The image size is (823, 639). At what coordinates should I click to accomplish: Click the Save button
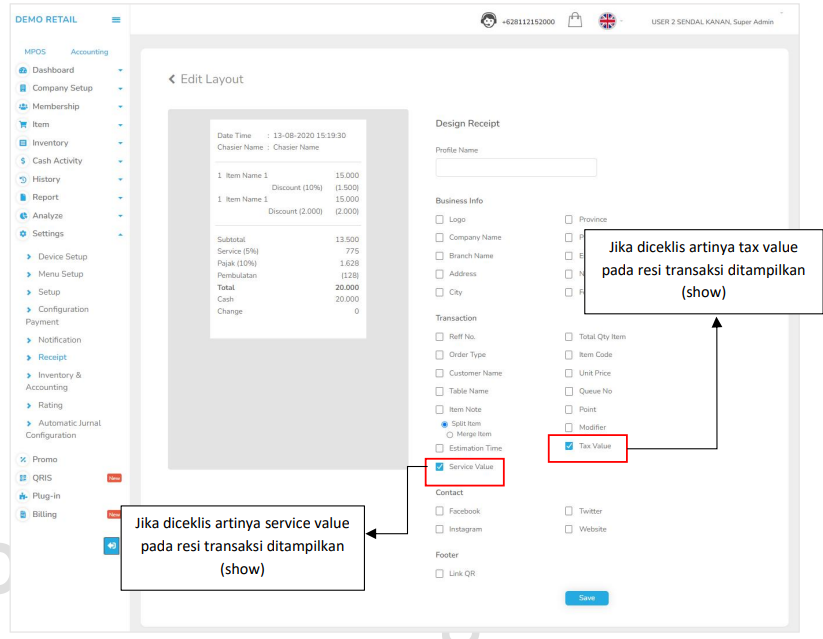click(586, 598)
